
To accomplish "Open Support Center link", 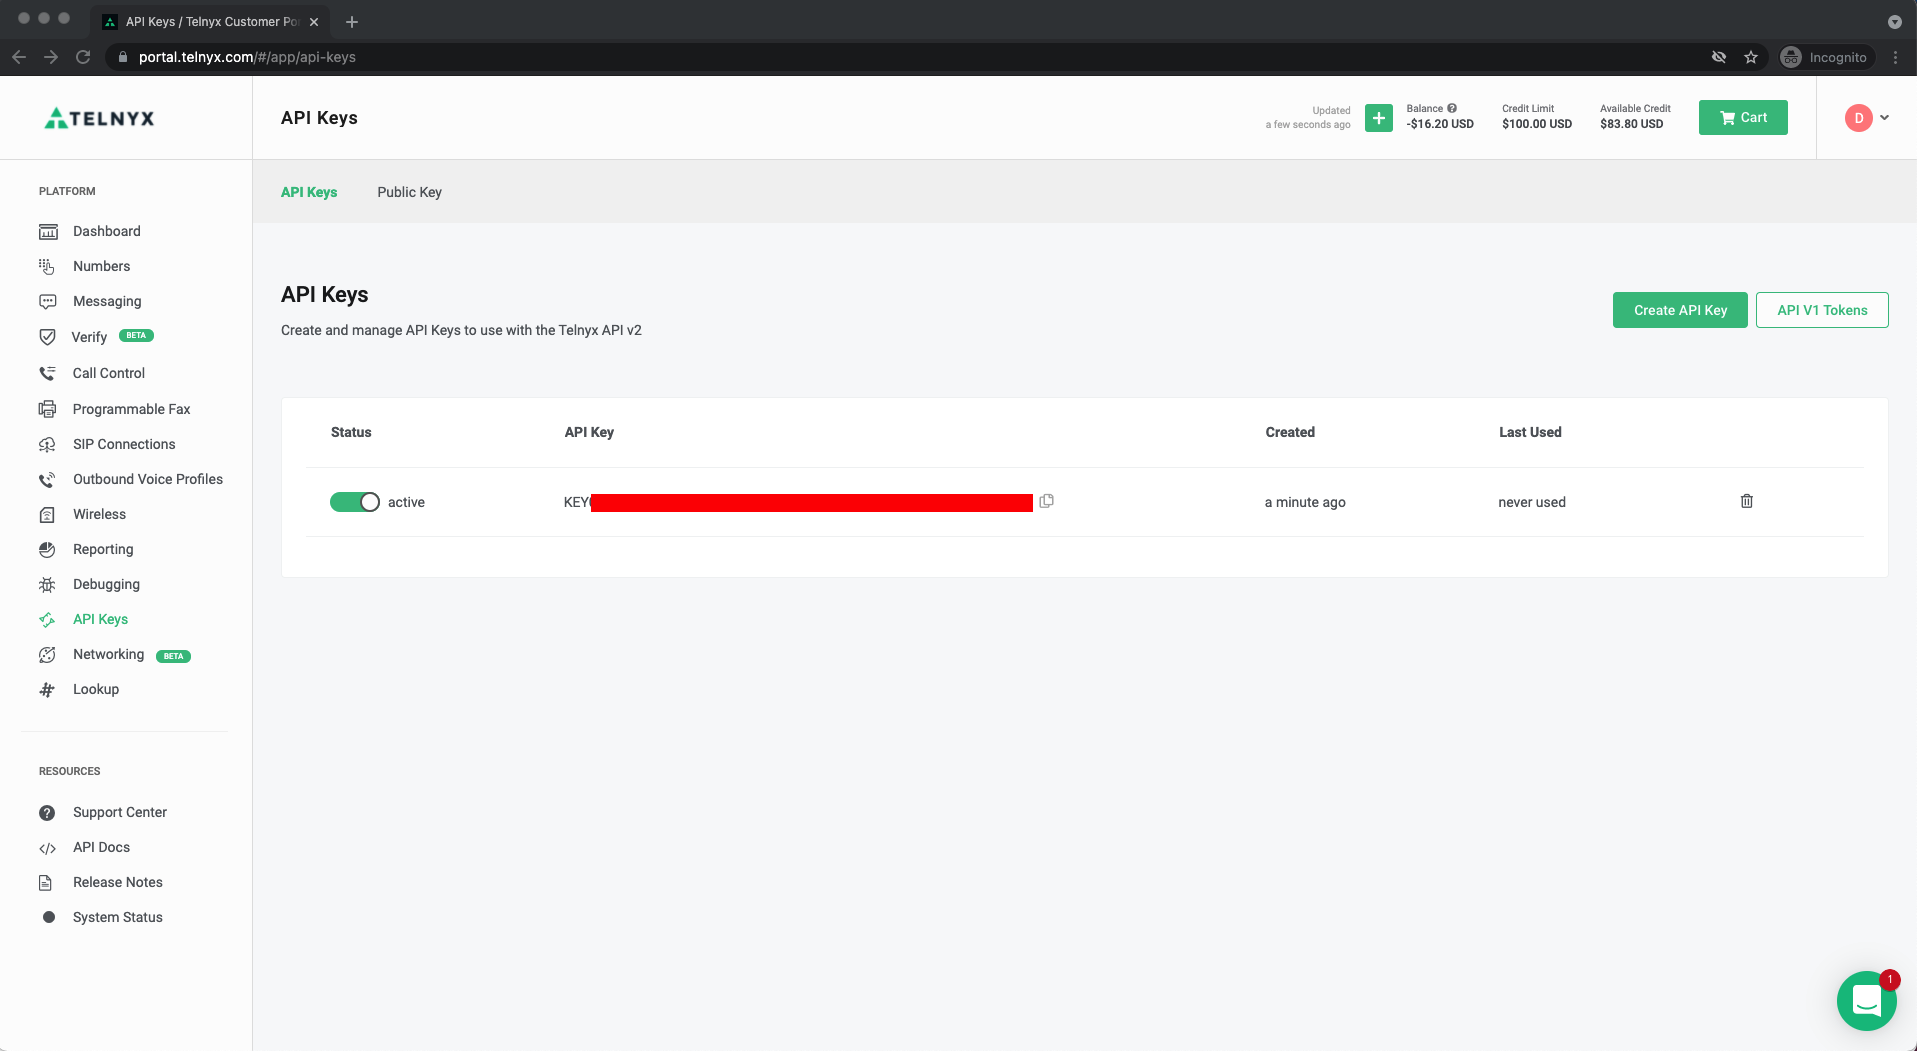I will (x=120, y=812).
